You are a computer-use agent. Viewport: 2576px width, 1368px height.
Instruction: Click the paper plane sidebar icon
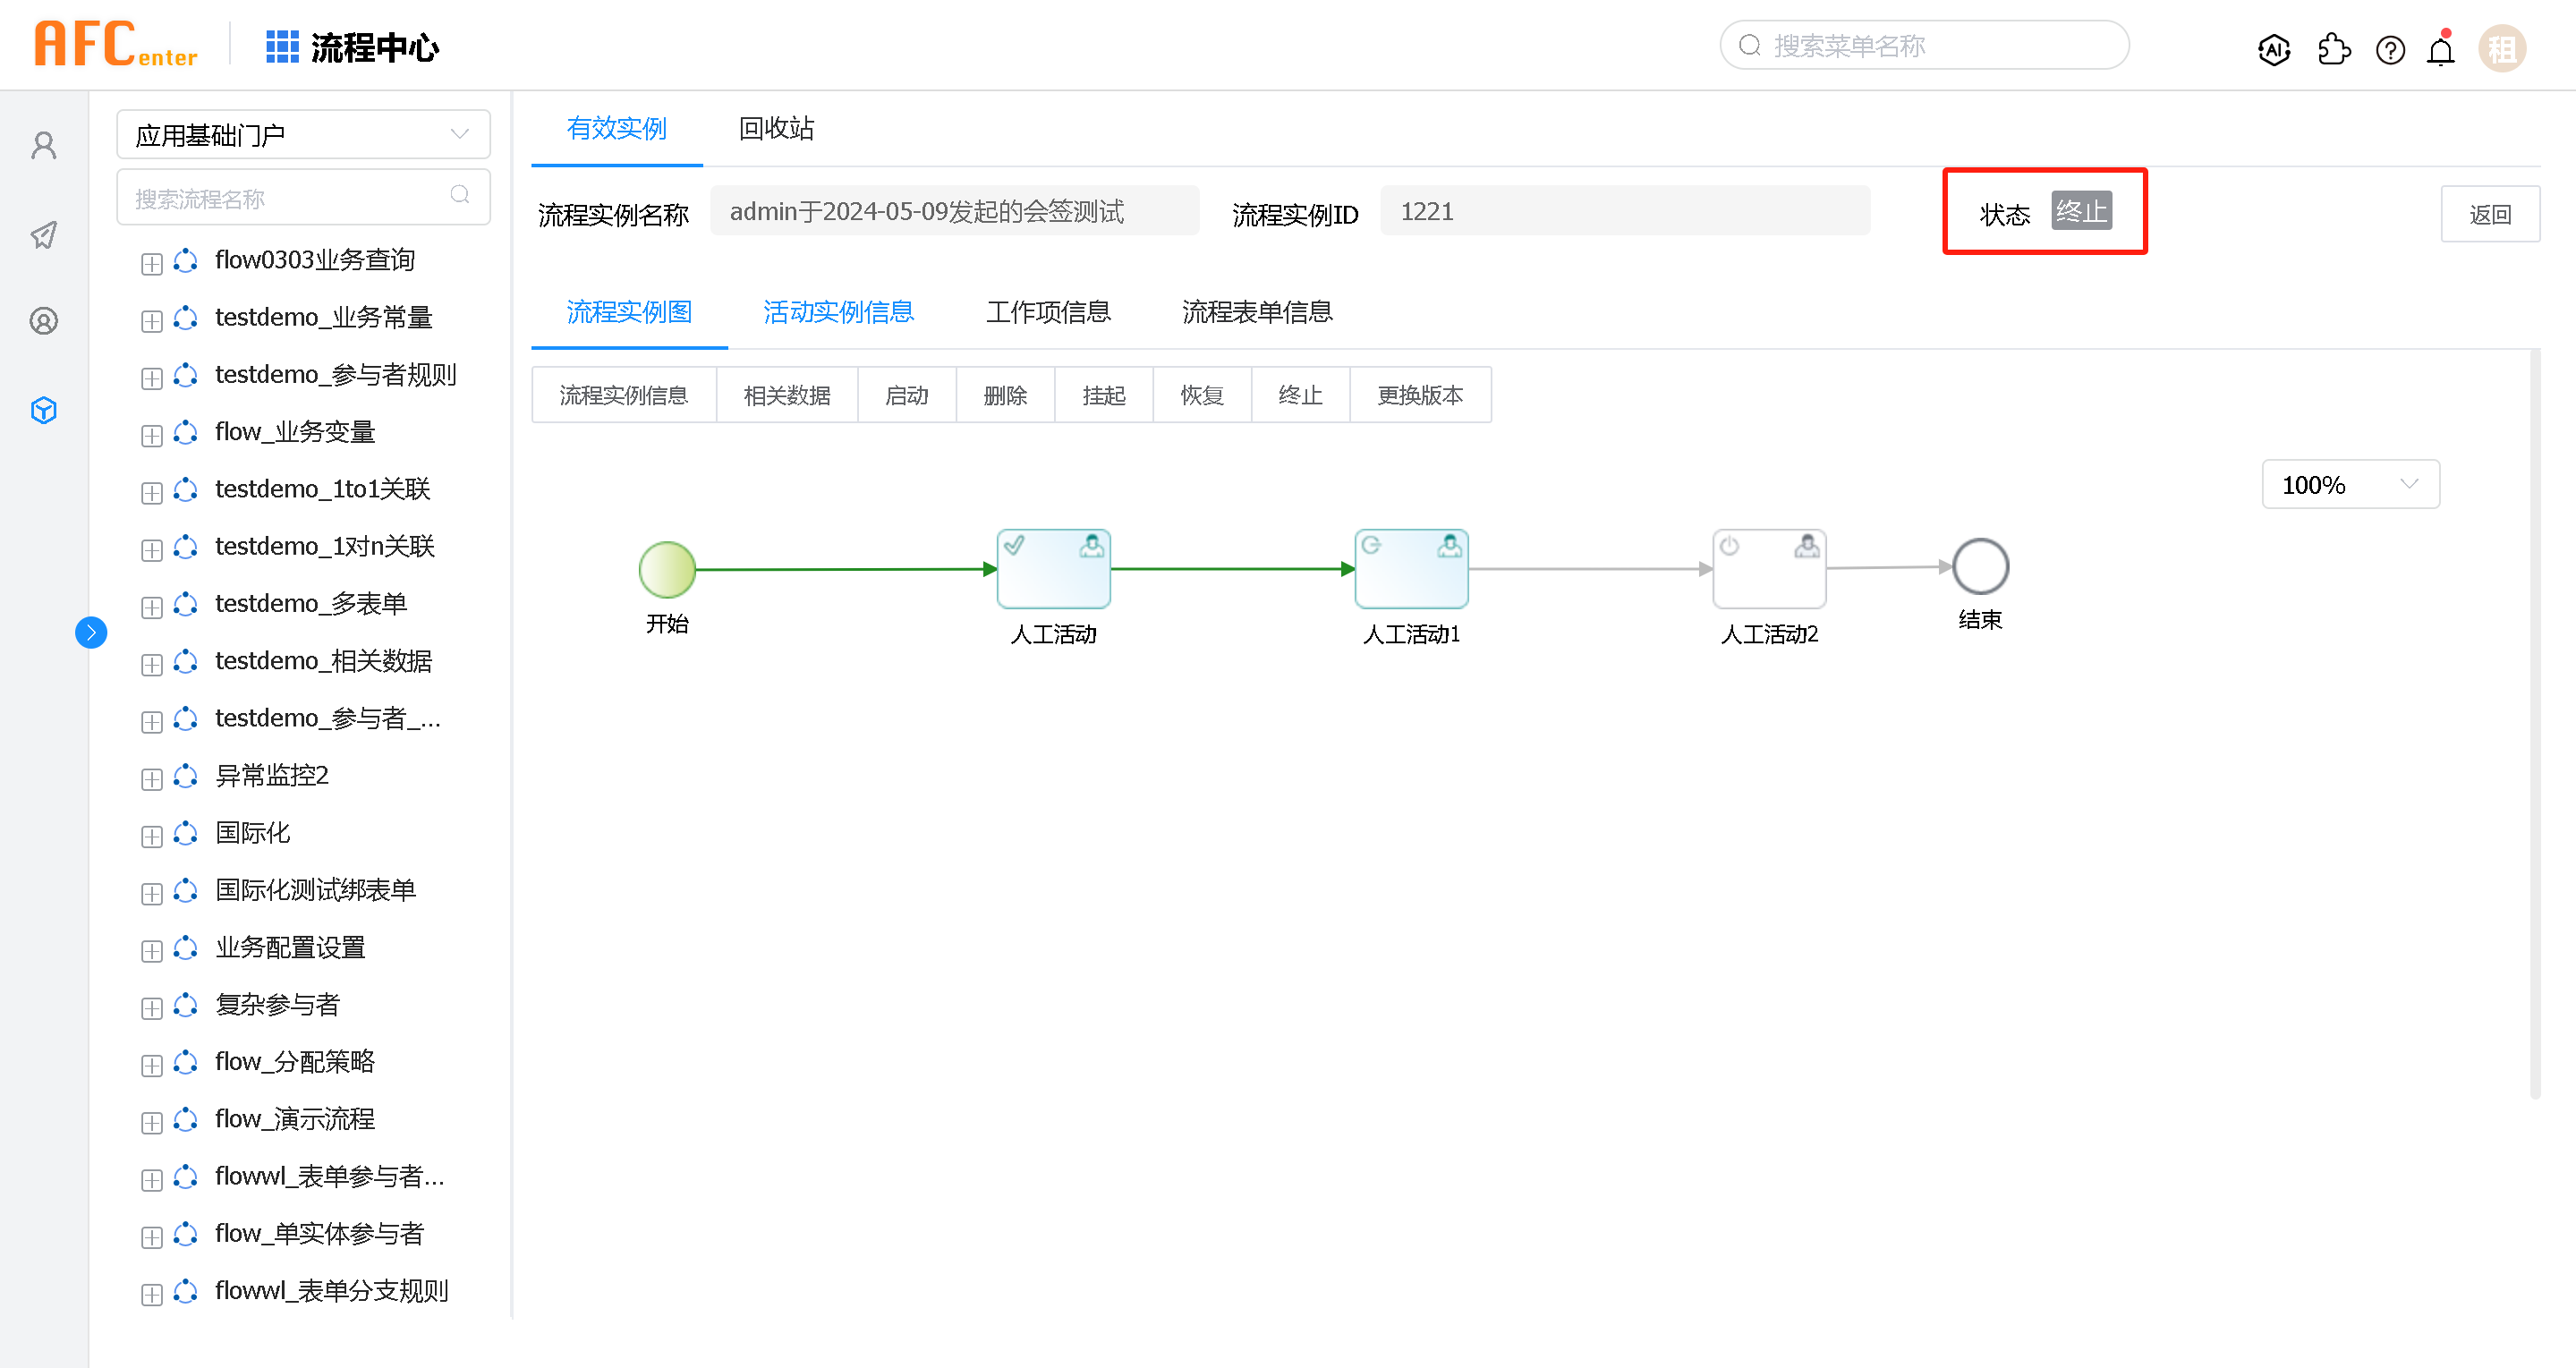coord(44,235)
